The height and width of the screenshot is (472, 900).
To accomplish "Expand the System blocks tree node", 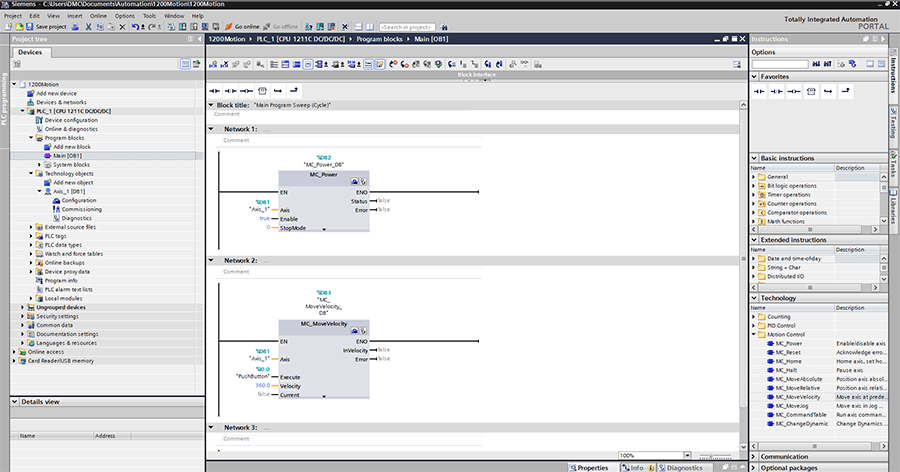I will pyautogui.click(x=40, y=164).
